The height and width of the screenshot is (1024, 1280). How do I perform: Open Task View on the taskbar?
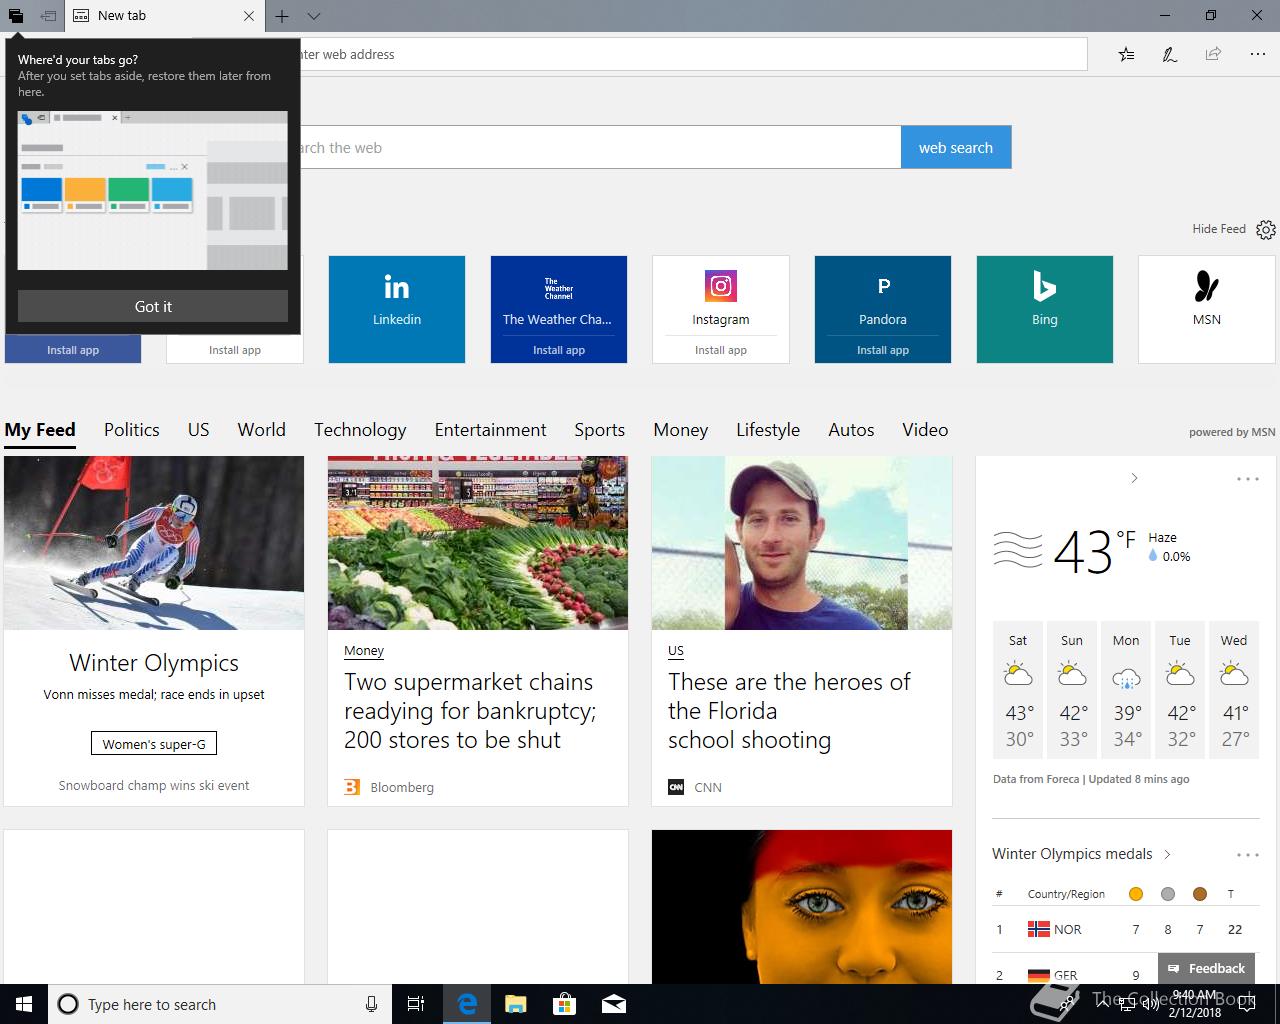click(x=416, y=1004)
